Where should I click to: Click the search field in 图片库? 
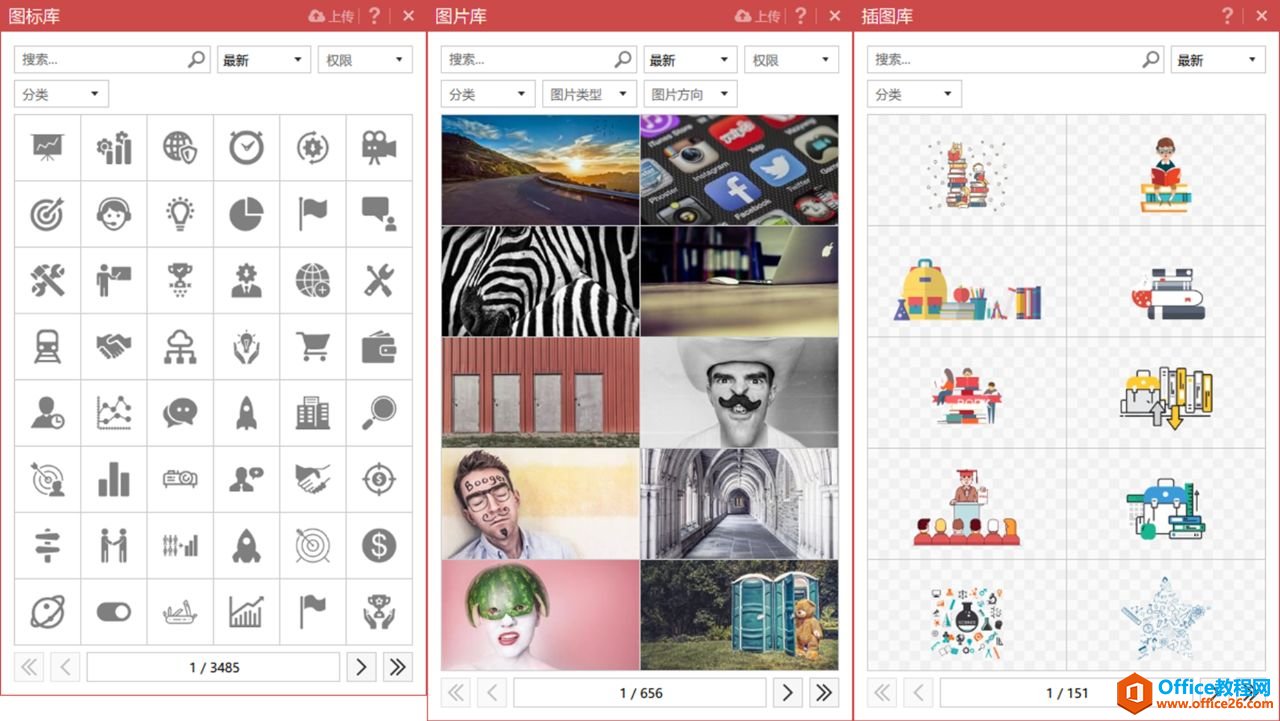(x=528, y=60)
